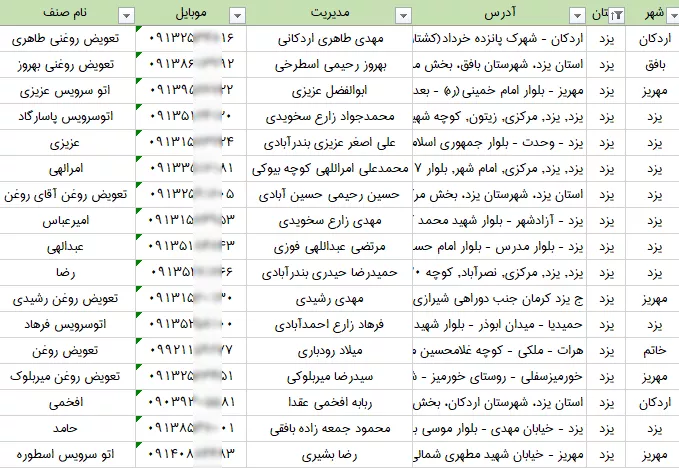Select manager cell علی اصغر عزیزی بندرآبادی
Screen dimensions: 679x468
(330, 143)
